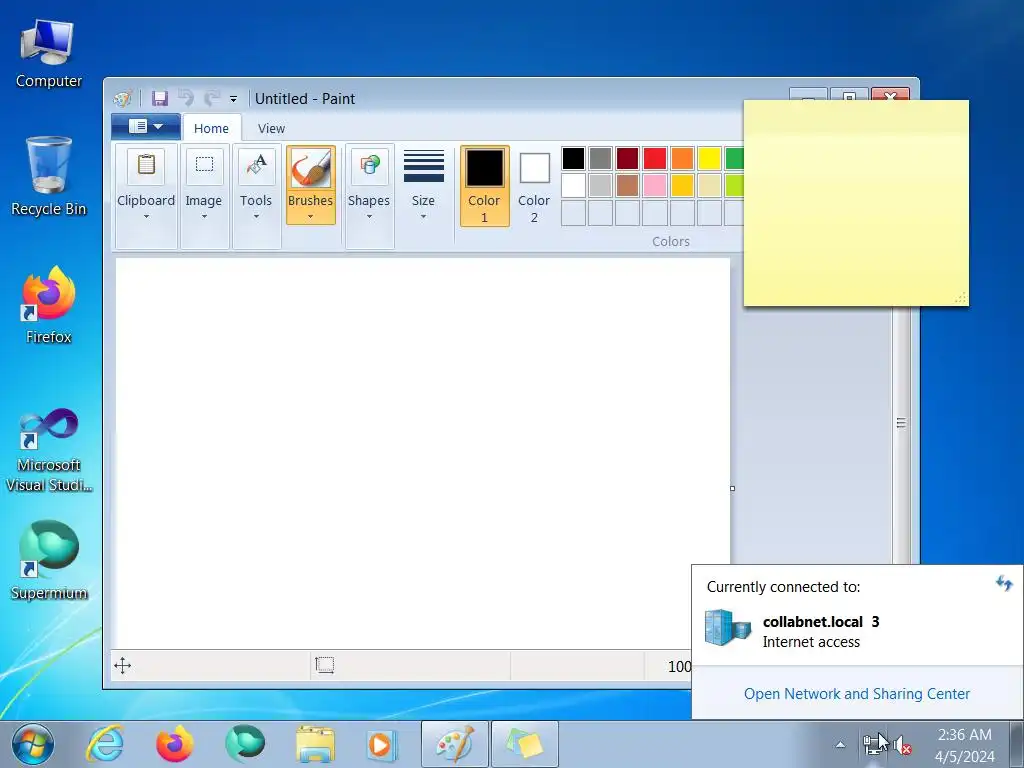1024x768 pixels.
Task: Click the white drawing canvas in Paint
Action: (423, 453)
